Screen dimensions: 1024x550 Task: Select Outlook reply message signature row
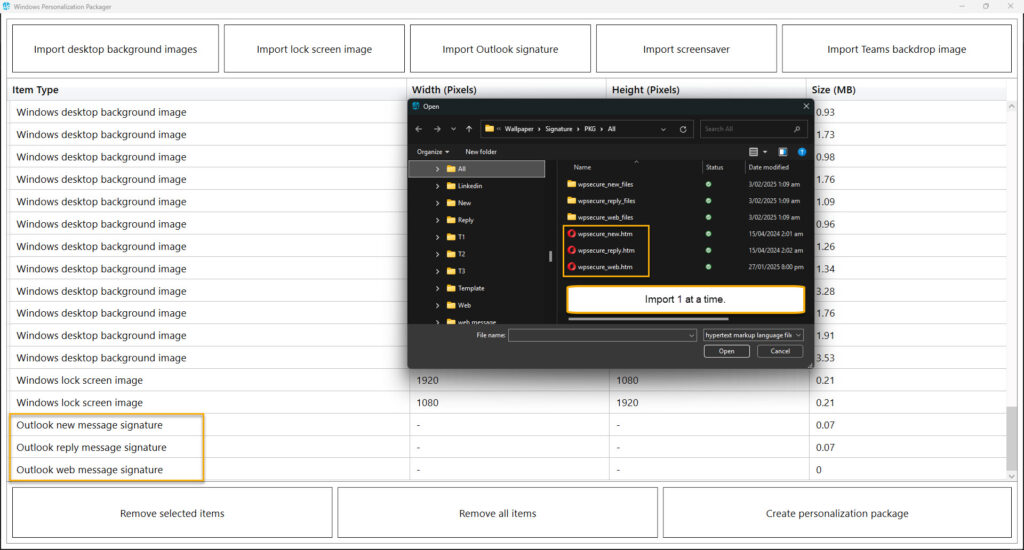click(507, 447)
